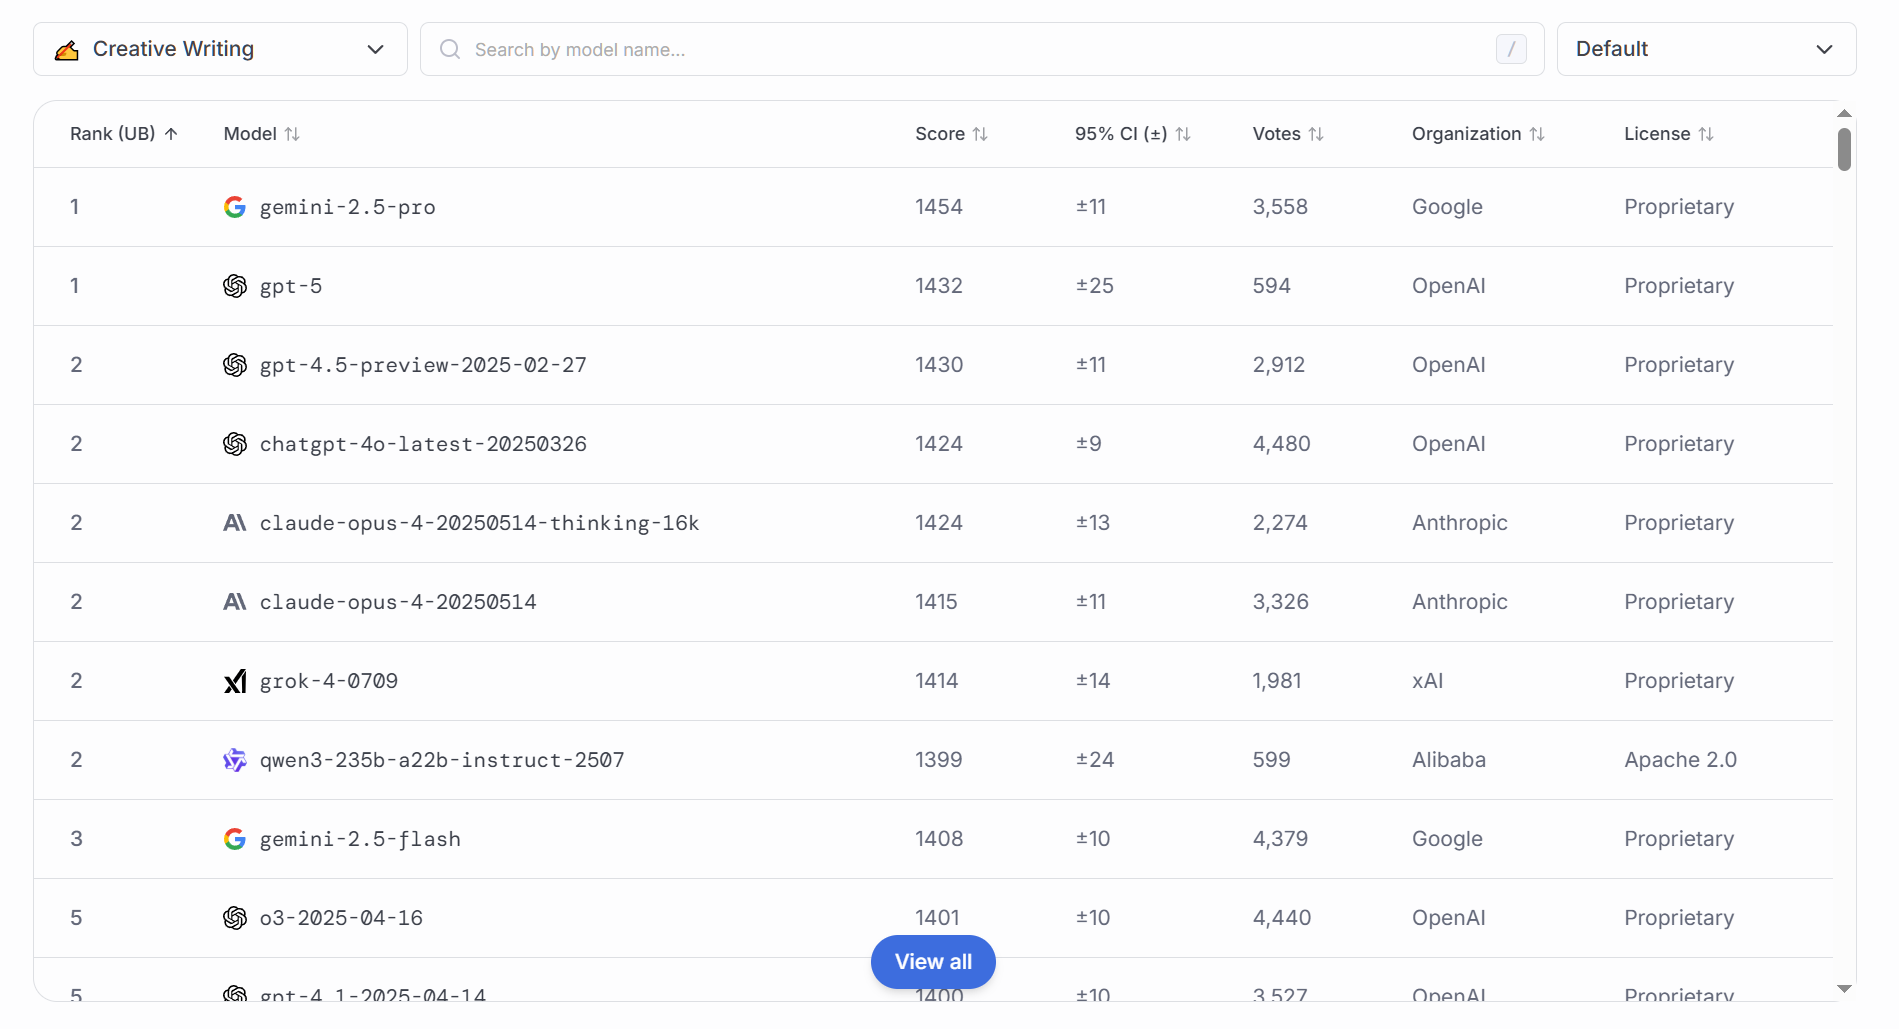1899x1029 pixels.
Task: Click the votes value 3,558
Action: [x=1280, y=207]
